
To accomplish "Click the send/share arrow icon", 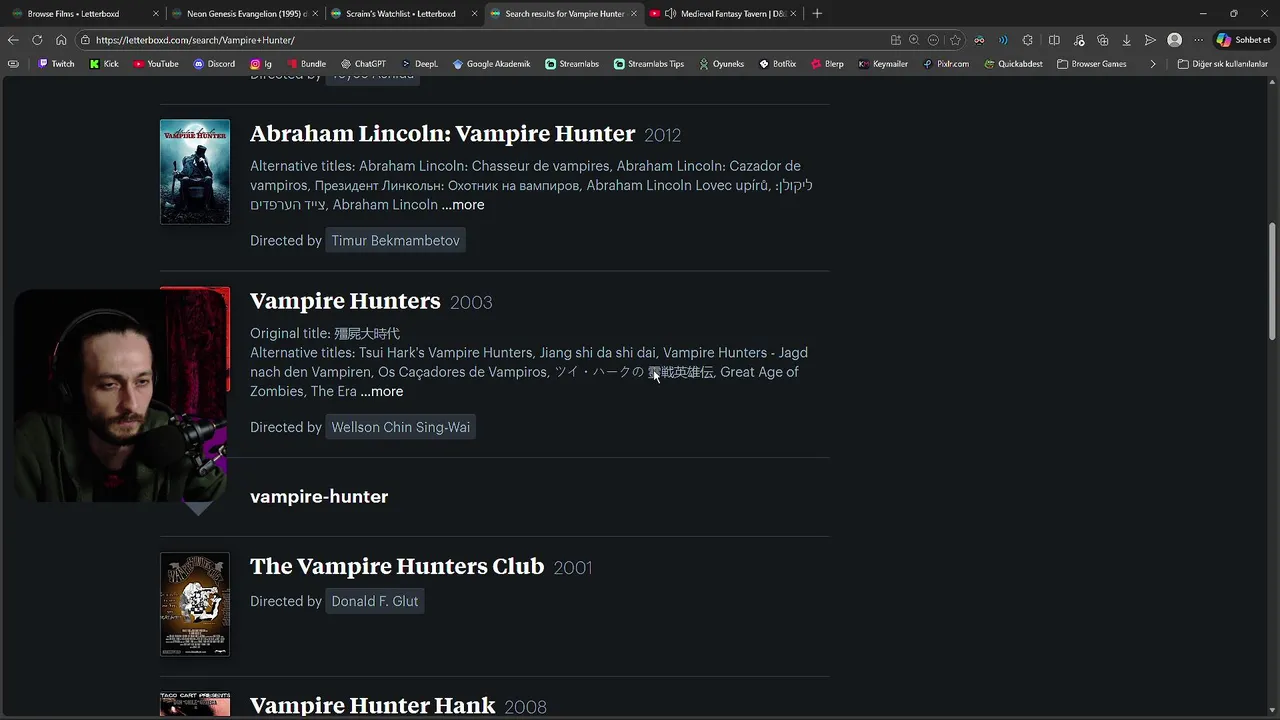I will pos(1151,40).
